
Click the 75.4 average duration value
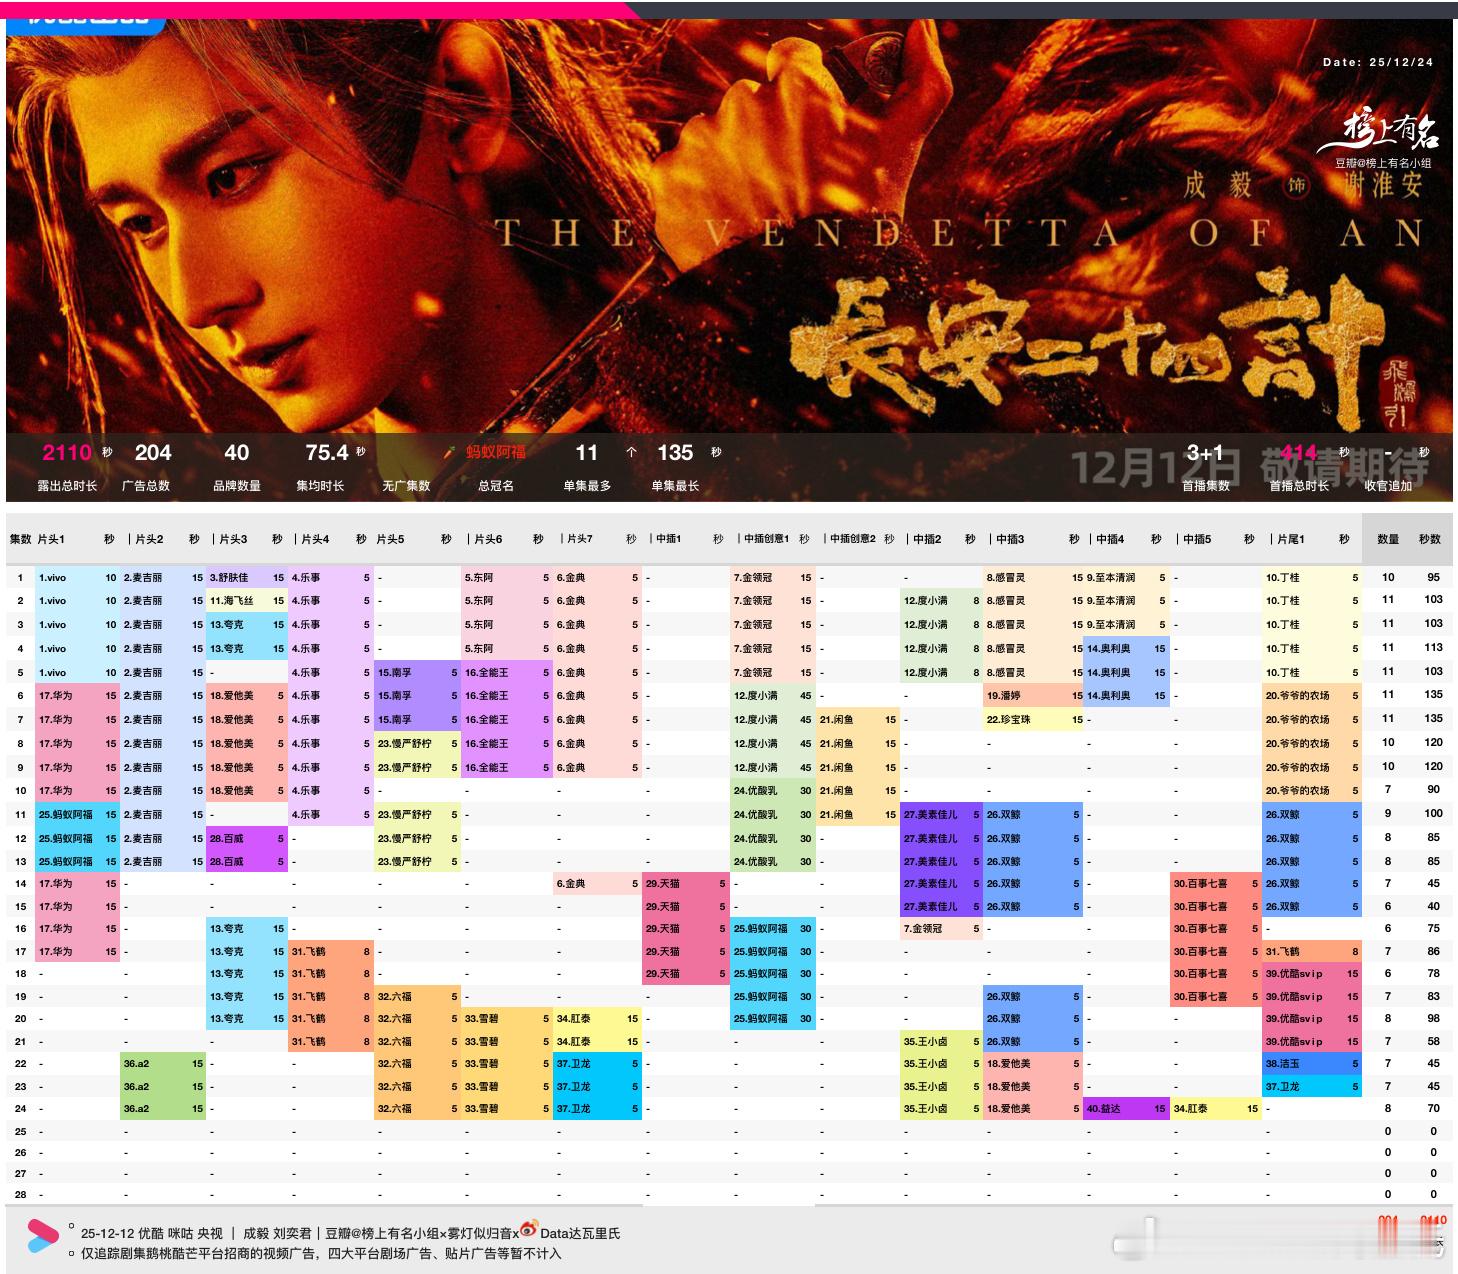click(327, 452)
